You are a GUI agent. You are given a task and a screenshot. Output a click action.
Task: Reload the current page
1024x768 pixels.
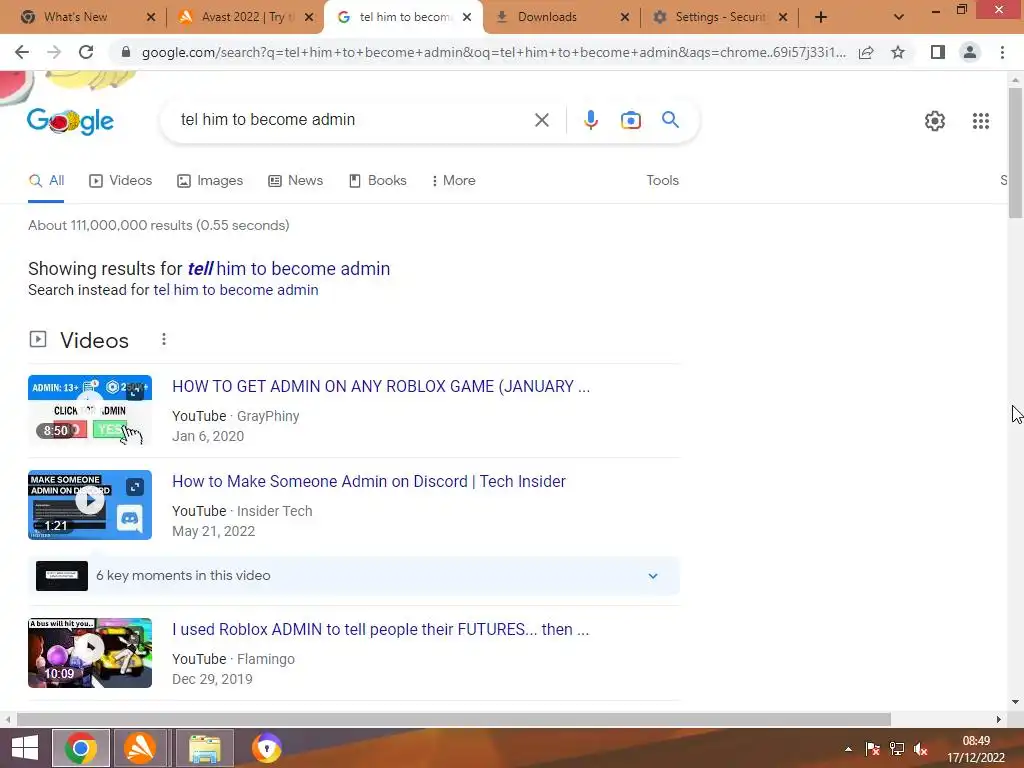pos(86,52)
